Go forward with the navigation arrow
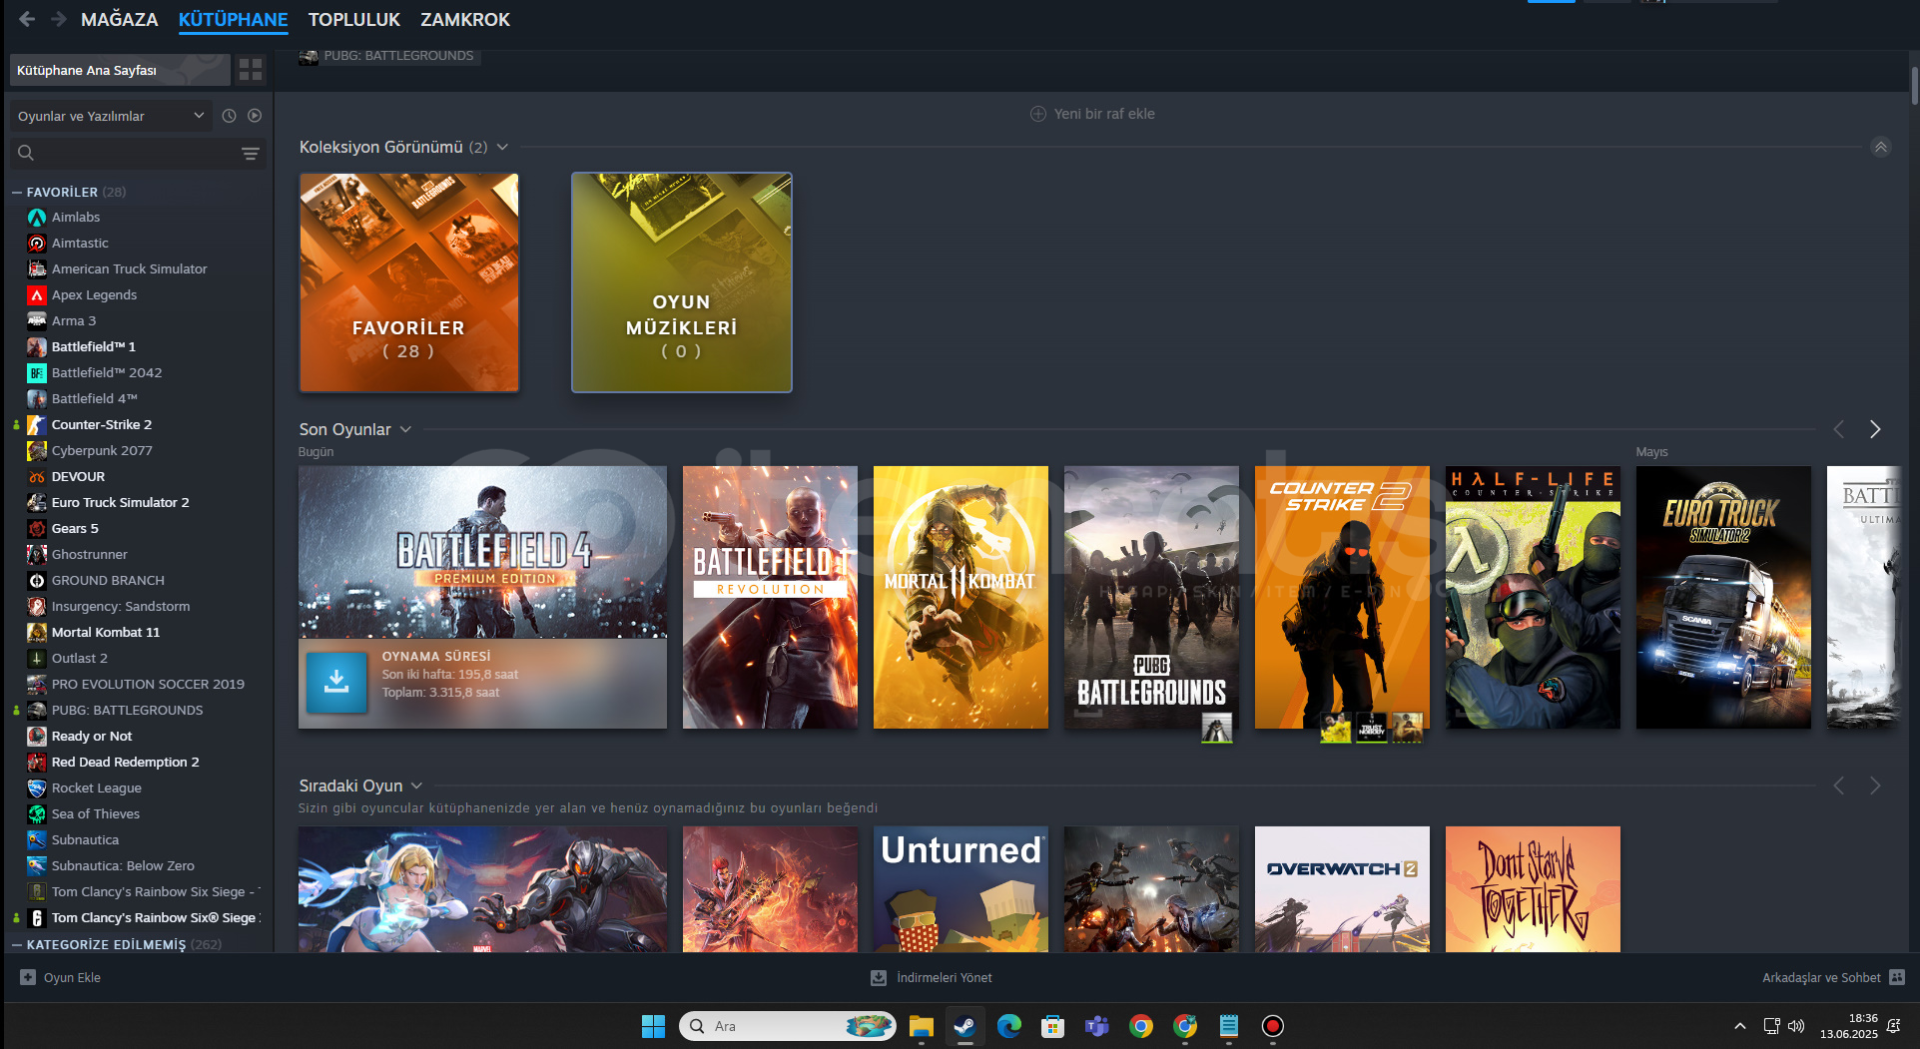The height and width of the screenshot is (1049, 1920). (59, 19)
